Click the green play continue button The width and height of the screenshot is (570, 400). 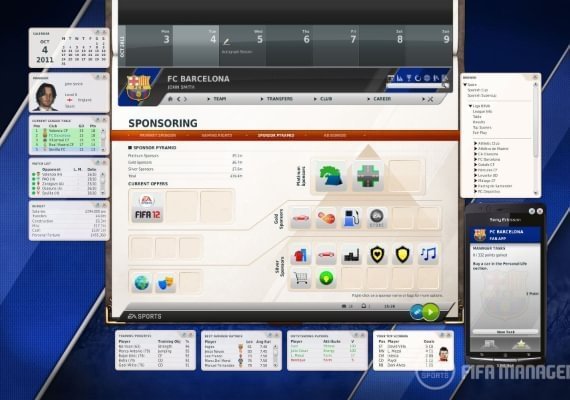click(431, 312)
